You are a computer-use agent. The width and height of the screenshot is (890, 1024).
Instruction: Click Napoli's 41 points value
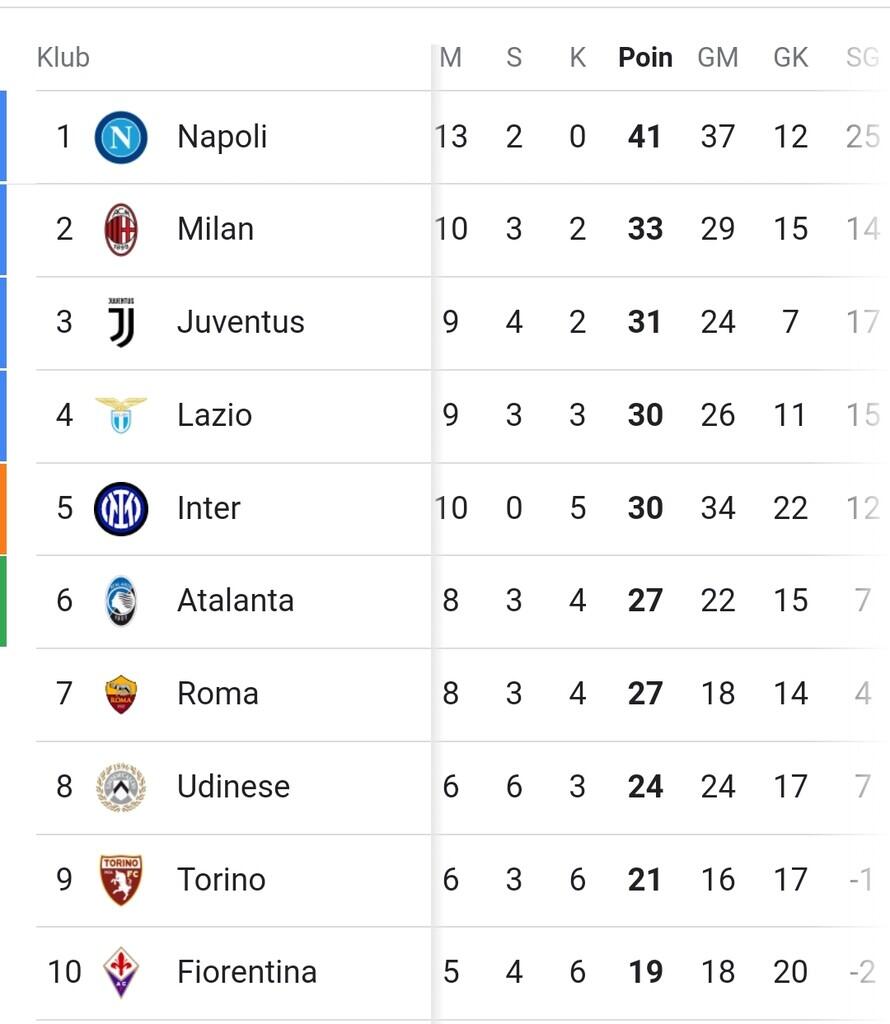point(645,137)
